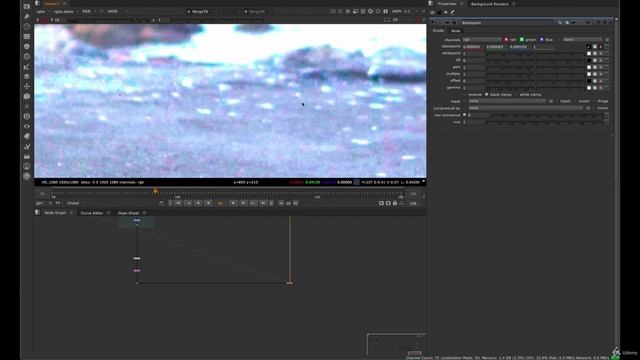The width and height of the screenshot is (640, 360).
Task: Open the Filter nodes toolbar menu
Action: pos(27,56)
